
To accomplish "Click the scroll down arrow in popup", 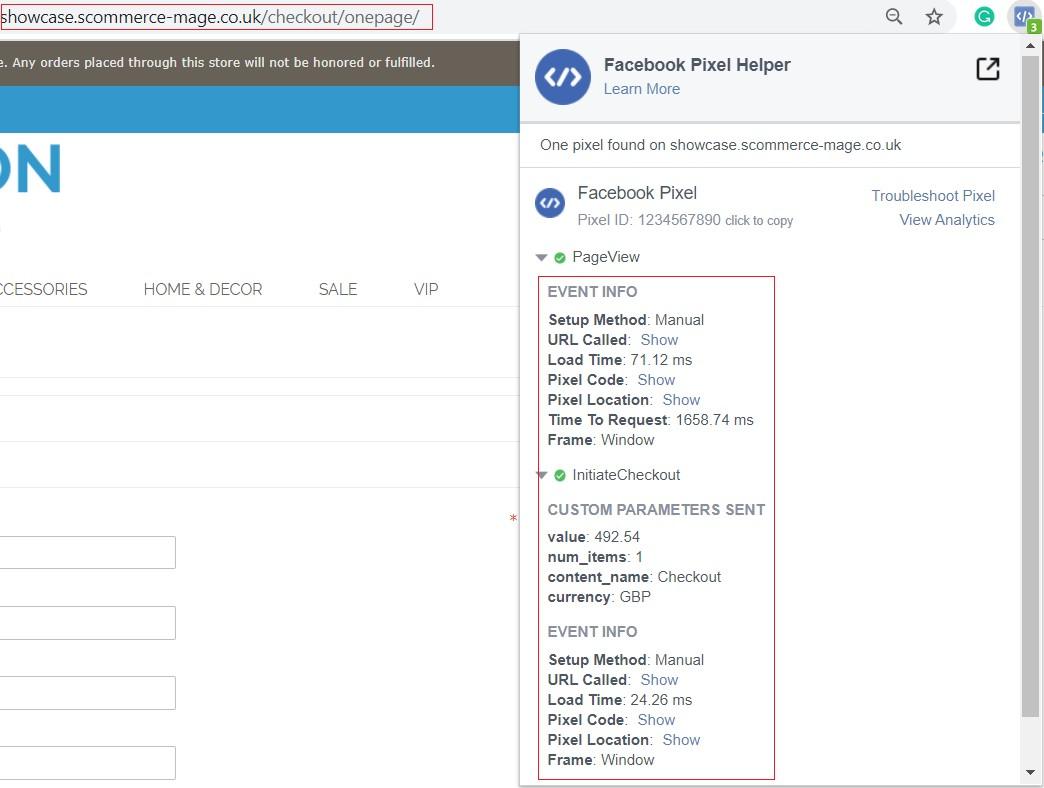I will point(1031,773).
